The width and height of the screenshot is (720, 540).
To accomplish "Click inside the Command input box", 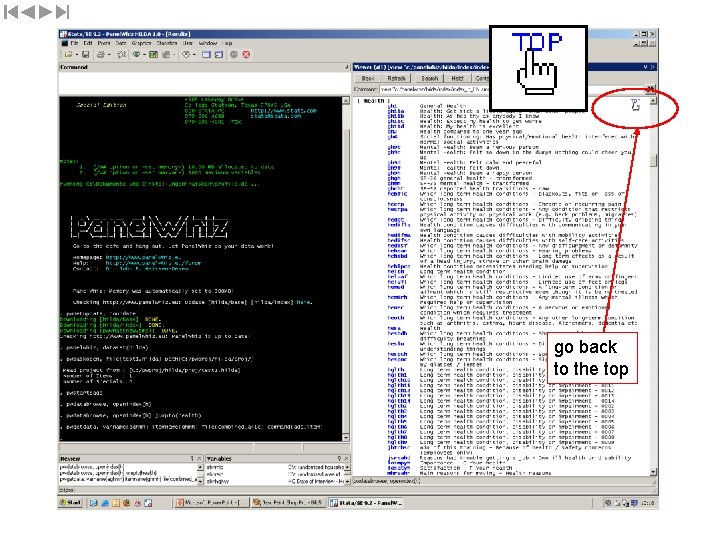I will tap(204, 83).
